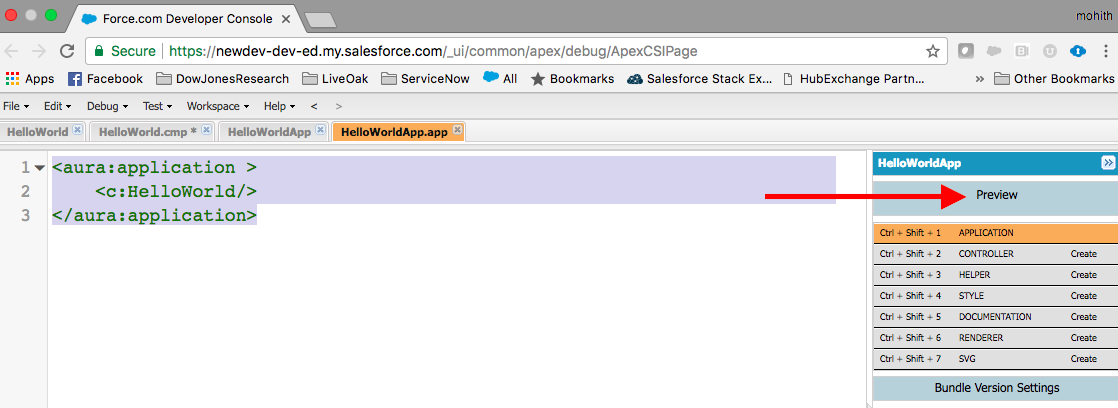Click the blue cloud extension icon
Image resolution: width=1118 pixels, height=408 pixels.
pos(1077,51)
